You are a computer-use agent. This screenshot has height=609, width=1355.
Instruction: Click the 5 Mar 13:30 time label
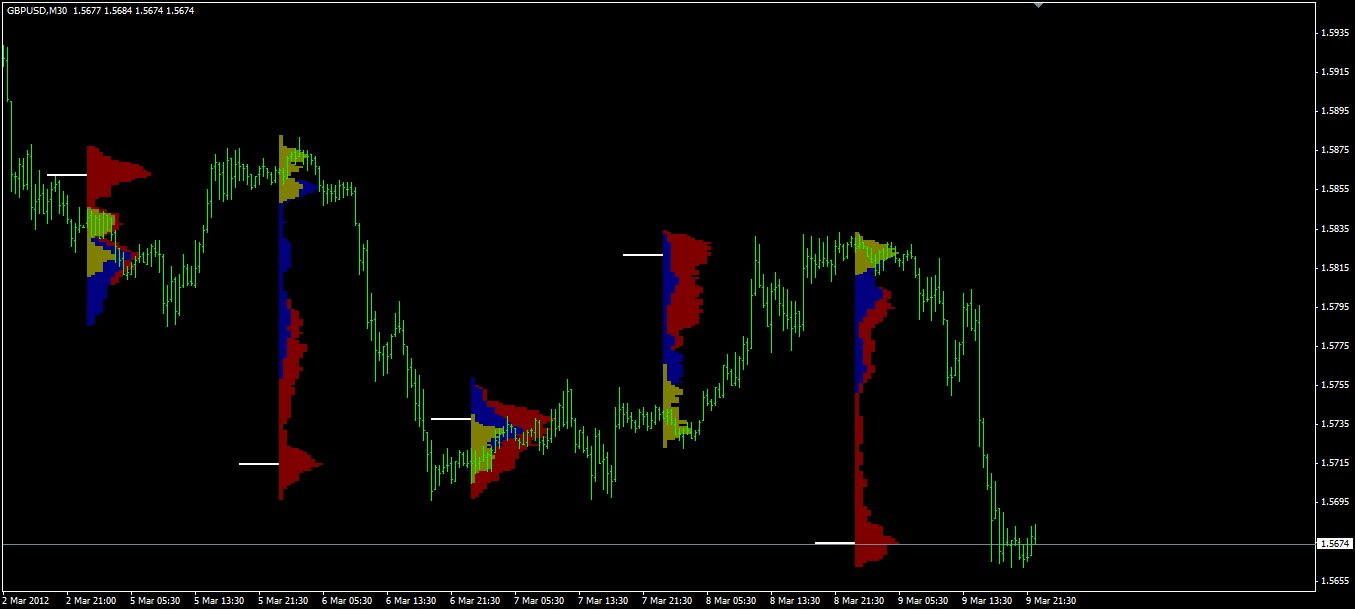pos(219,601)
